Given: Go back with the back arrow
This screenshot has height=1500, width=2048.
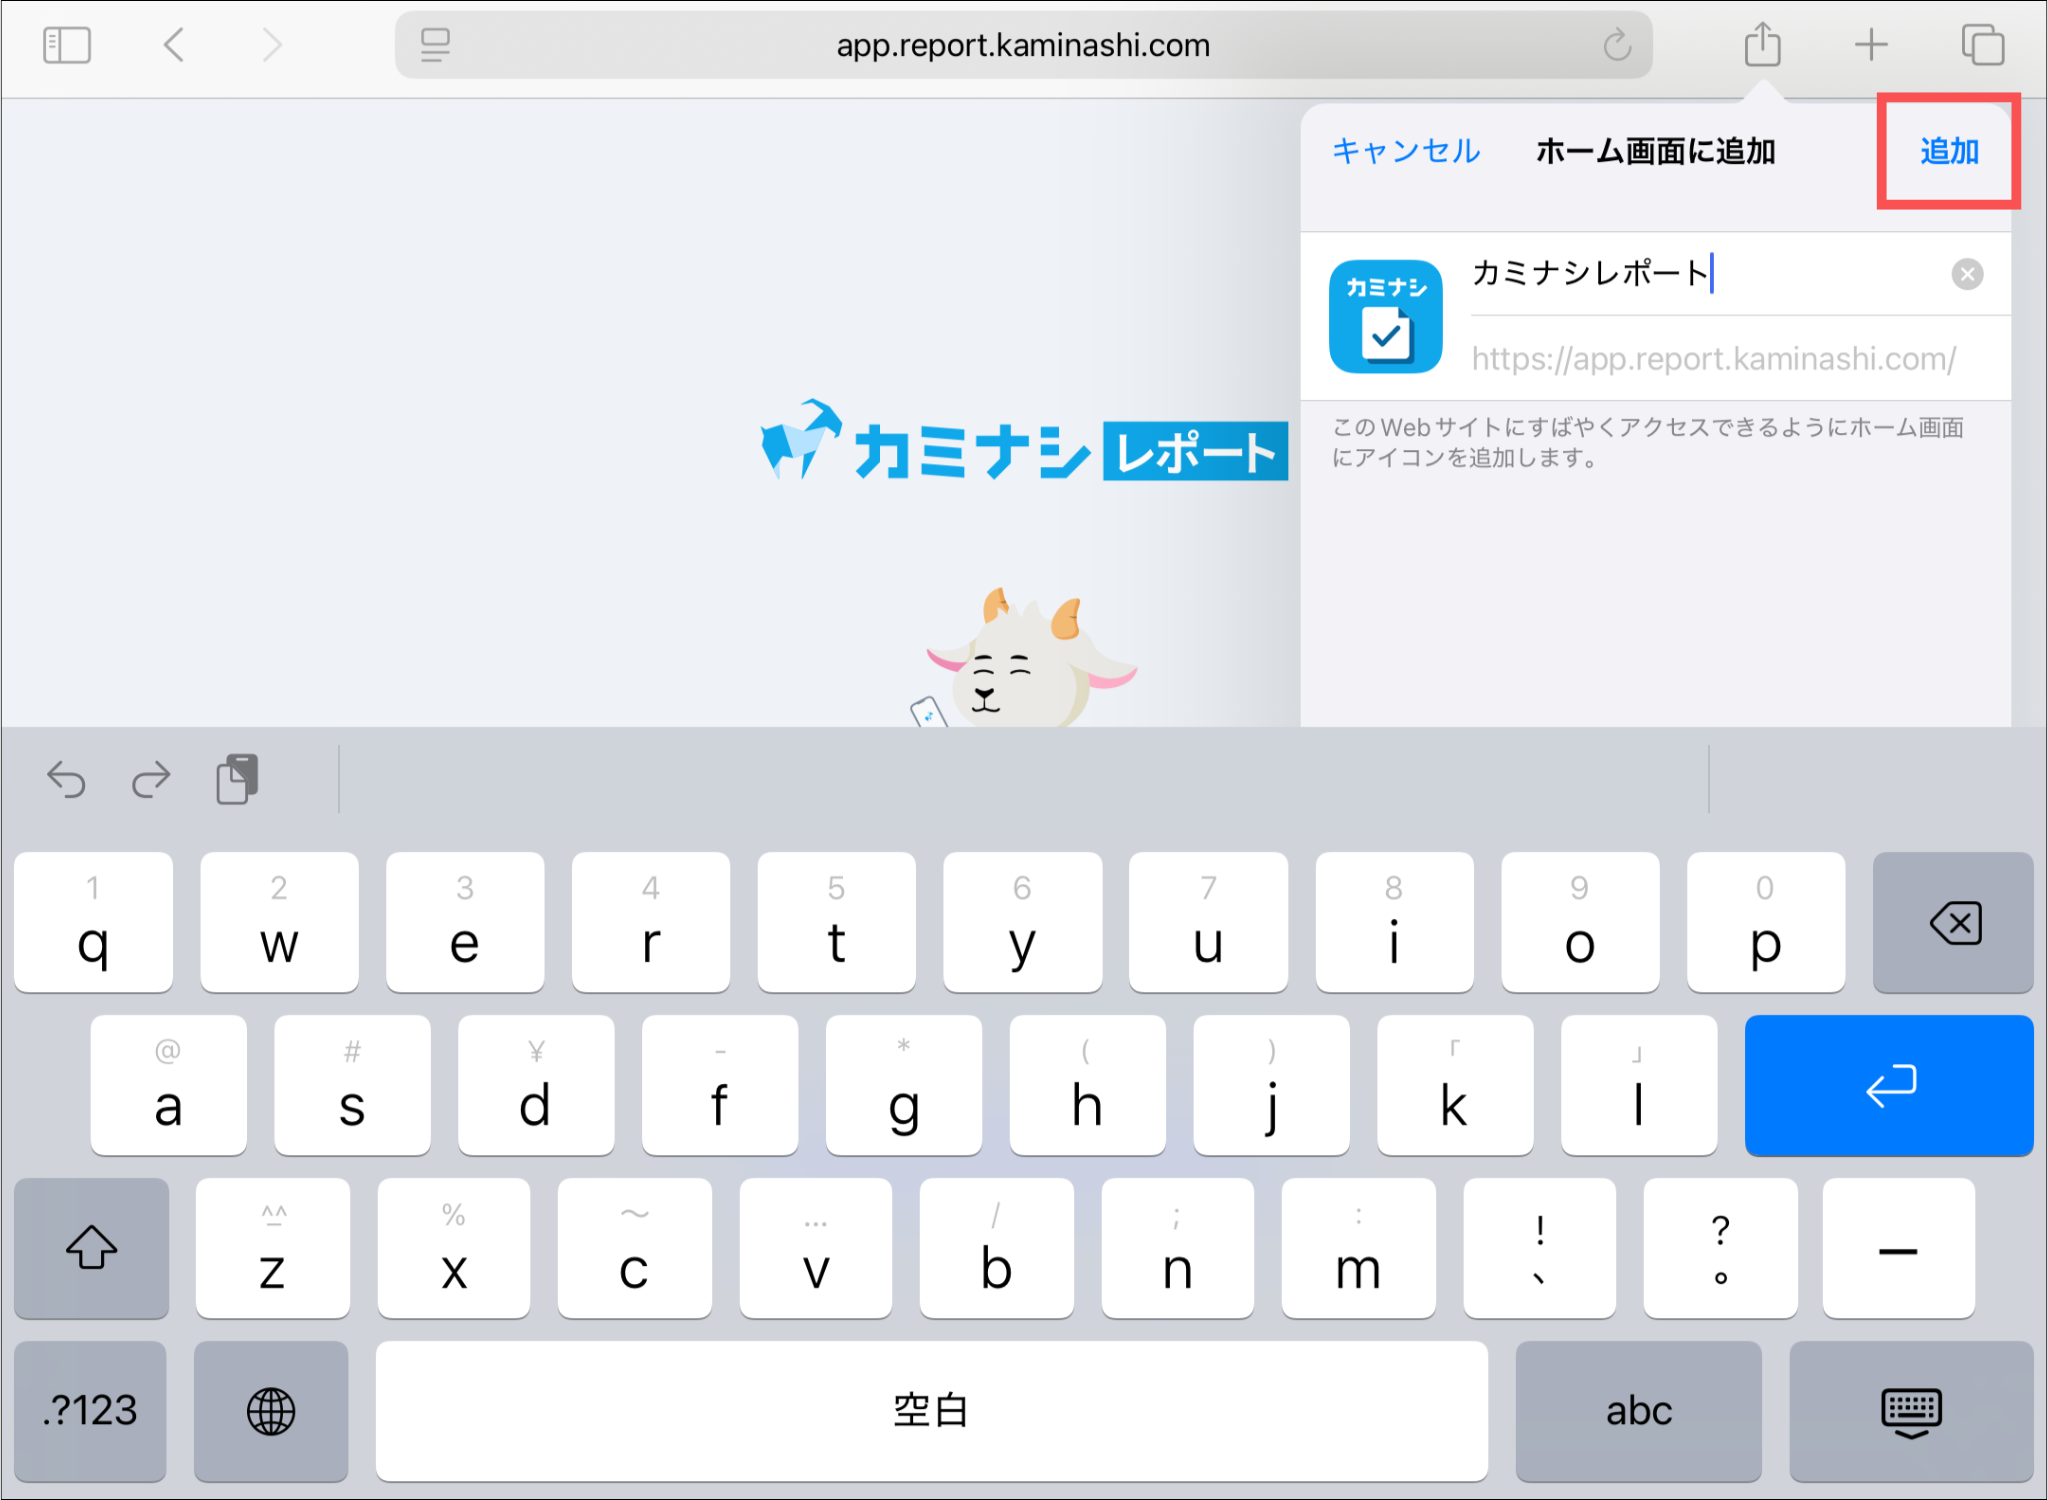Looking at the screenshot, I should (174, 45).
